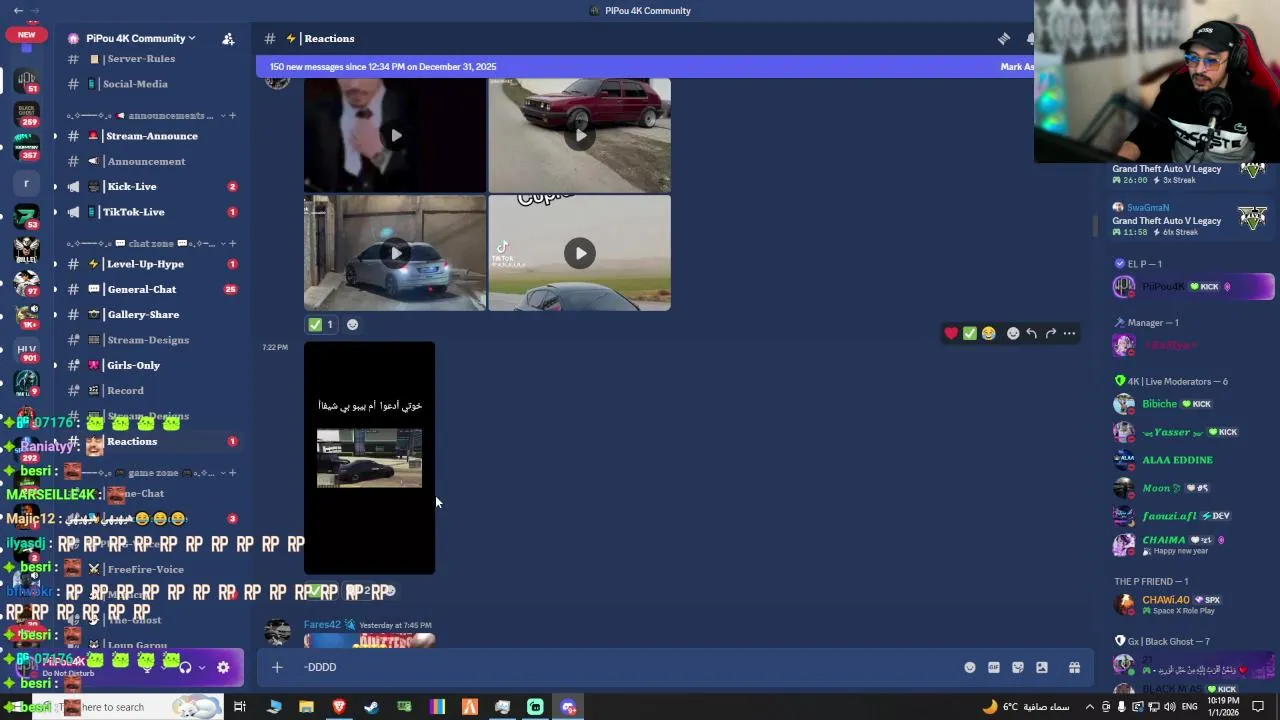This screenshot has height=720, width=1280.
Task: Open the Gallery-Share channel
Action: tap(150, 315)
